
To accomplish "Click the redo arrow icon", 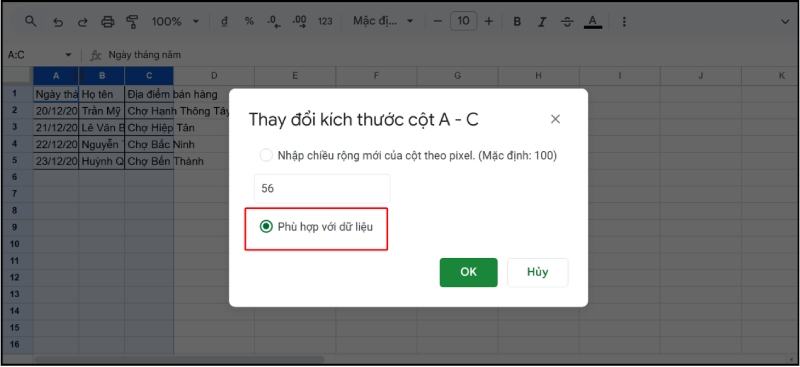I will click(x=82, y=22).
